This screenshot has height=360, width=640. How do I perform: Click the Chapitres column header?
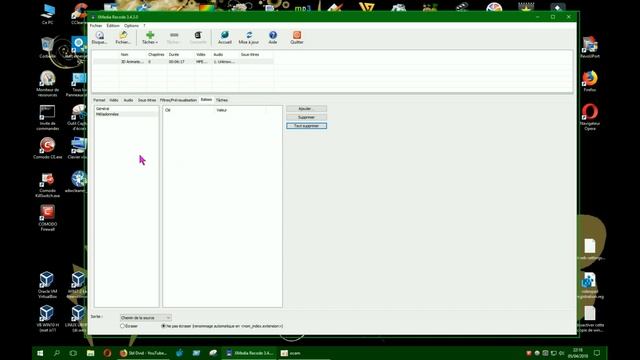(156, 54)
